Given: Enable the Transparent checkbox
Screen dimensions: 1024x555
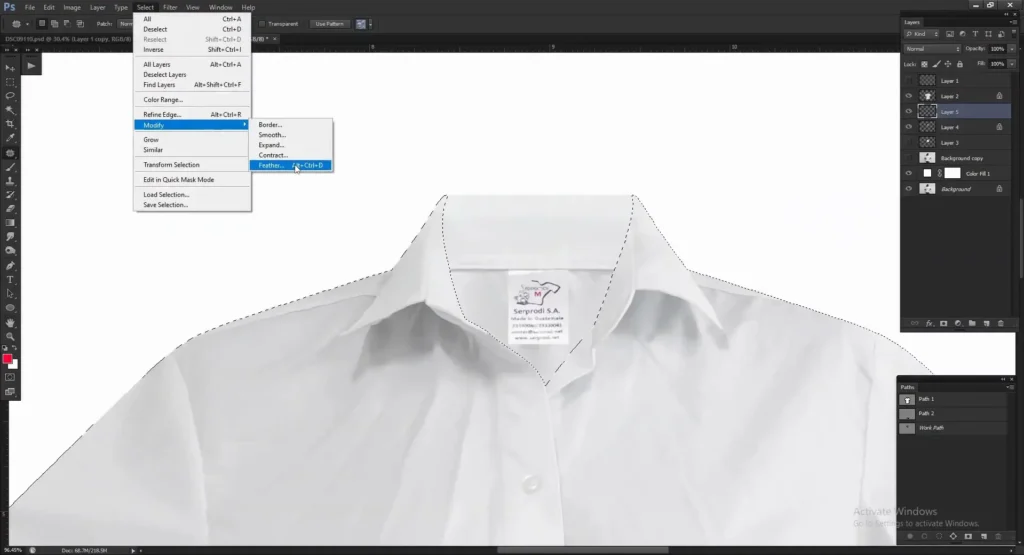Looking at the screenshot, I should pos(262,24).
